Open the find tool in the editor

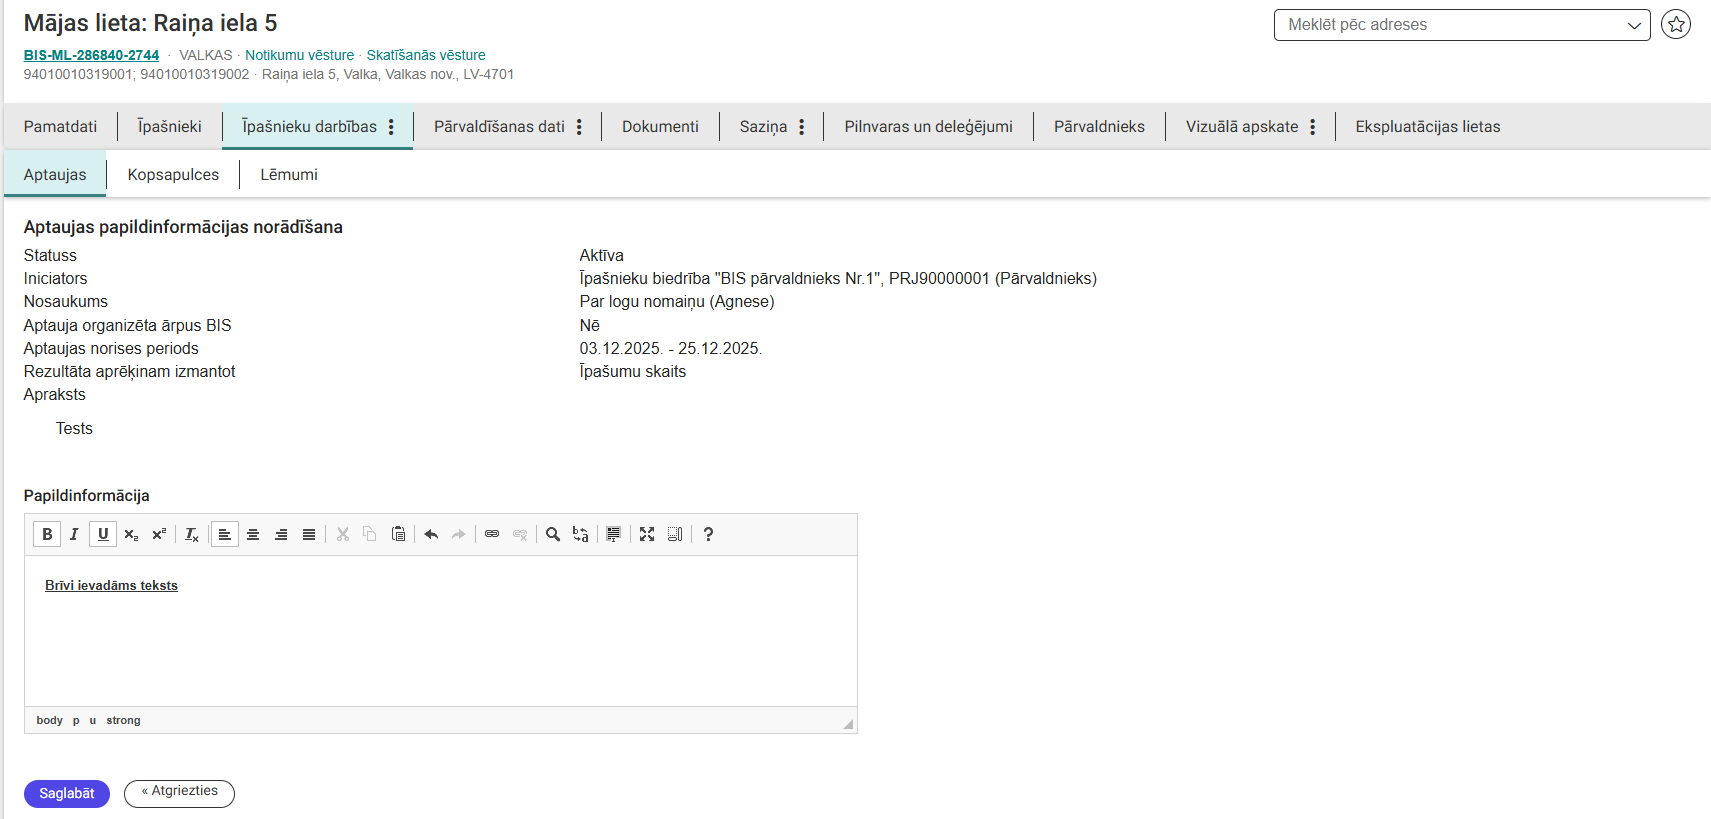pos(553,534)
